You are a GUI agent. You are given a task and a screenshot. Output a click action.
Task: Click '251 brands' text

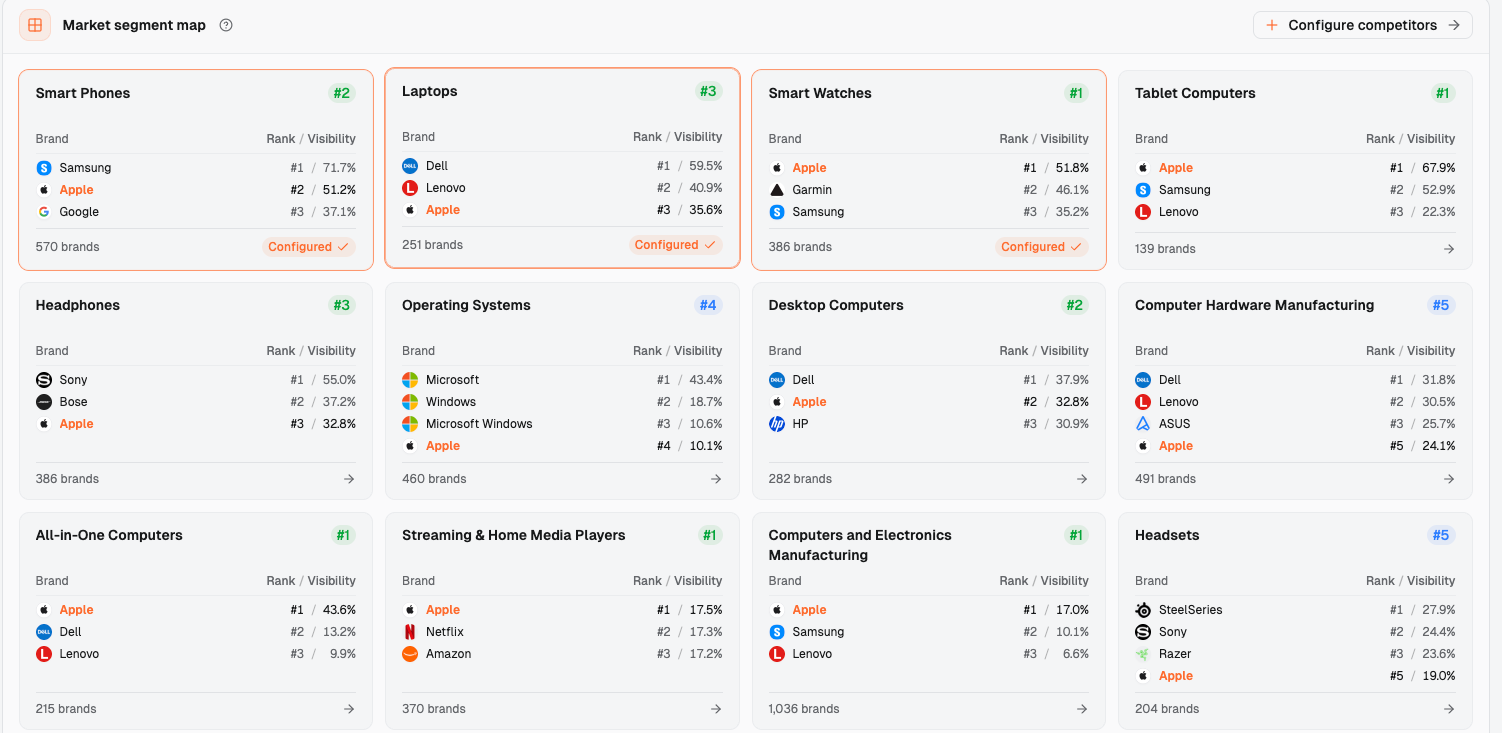tap(433, 245)
